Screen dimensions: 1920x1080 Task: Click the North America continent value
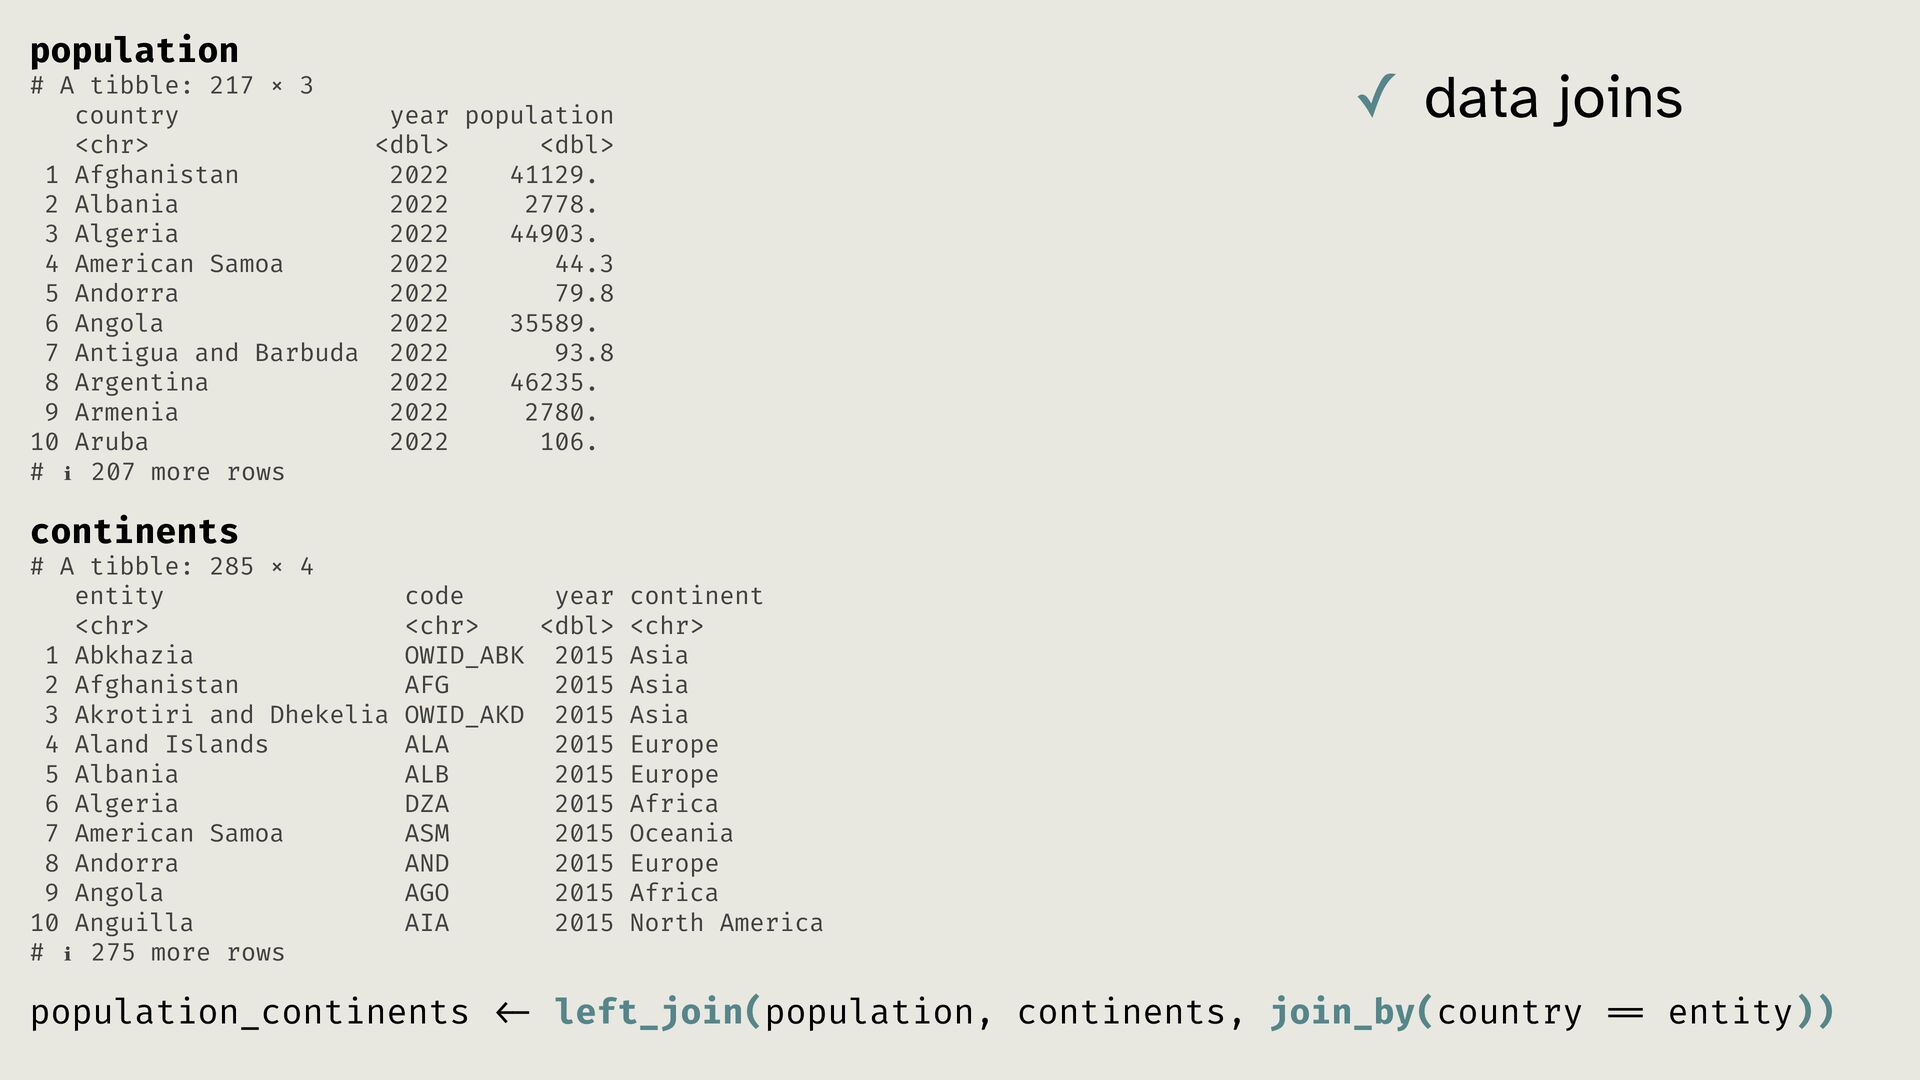point(726,923)
